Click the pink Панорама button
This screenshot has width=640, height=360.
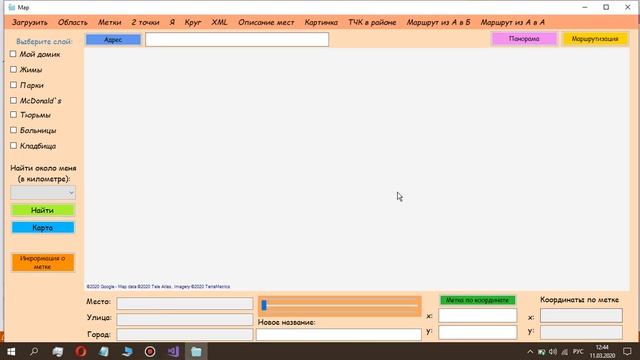[524, 39]
